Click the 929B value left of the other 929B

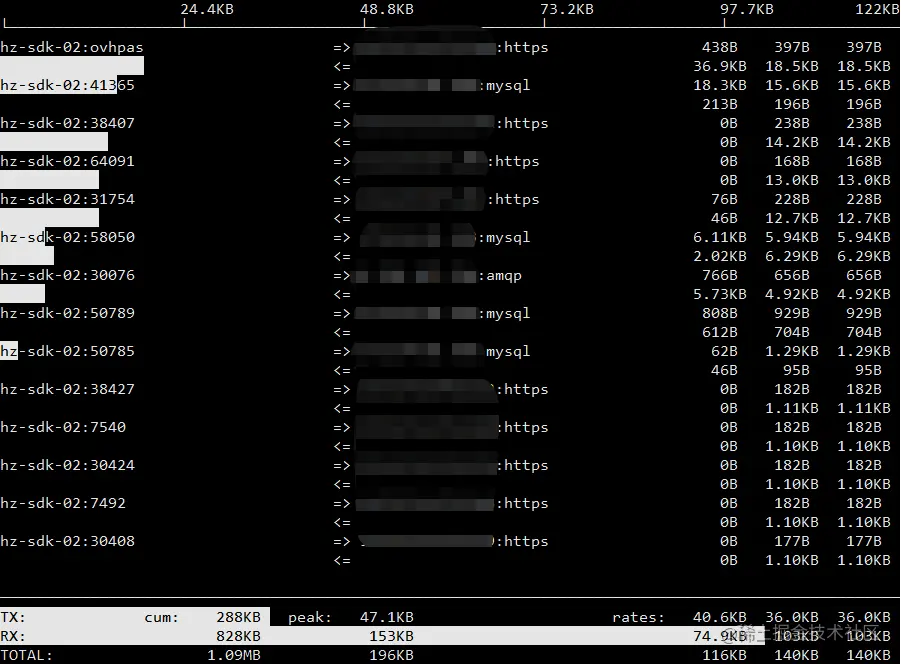click(791, 313)
